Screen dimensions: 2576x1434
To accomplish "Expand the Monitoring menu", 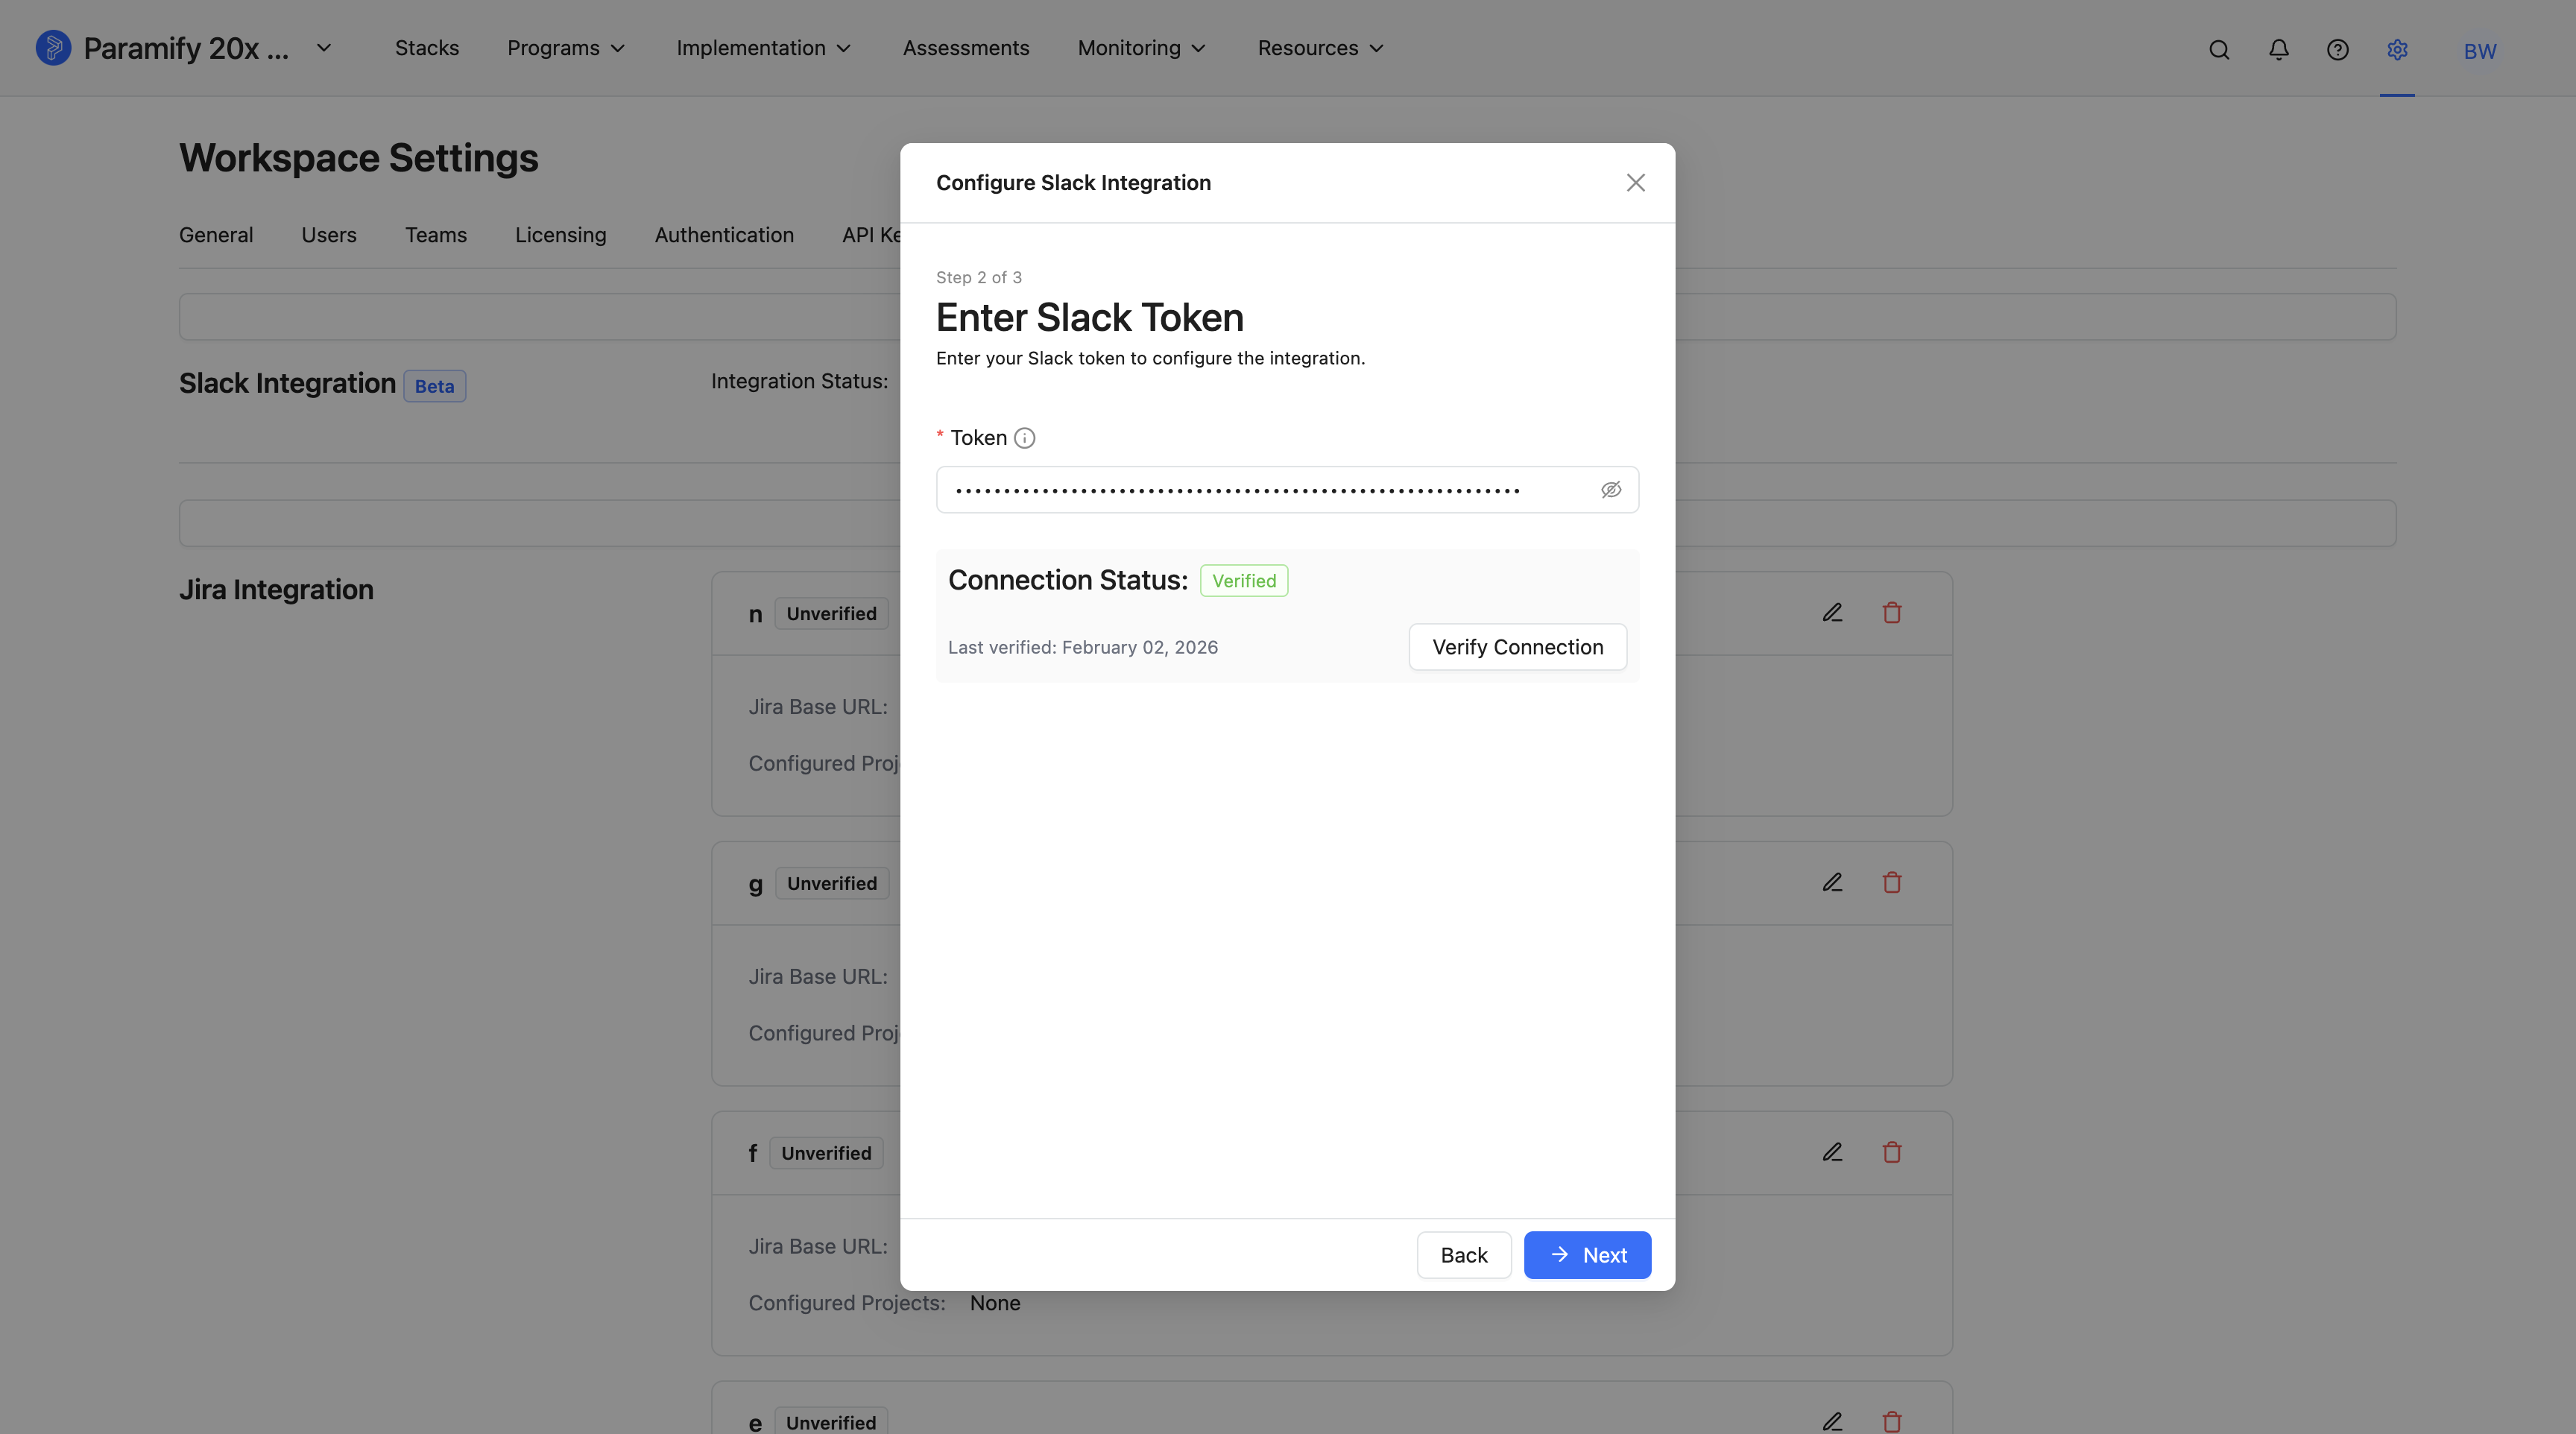I will (x=1142, y=48).
